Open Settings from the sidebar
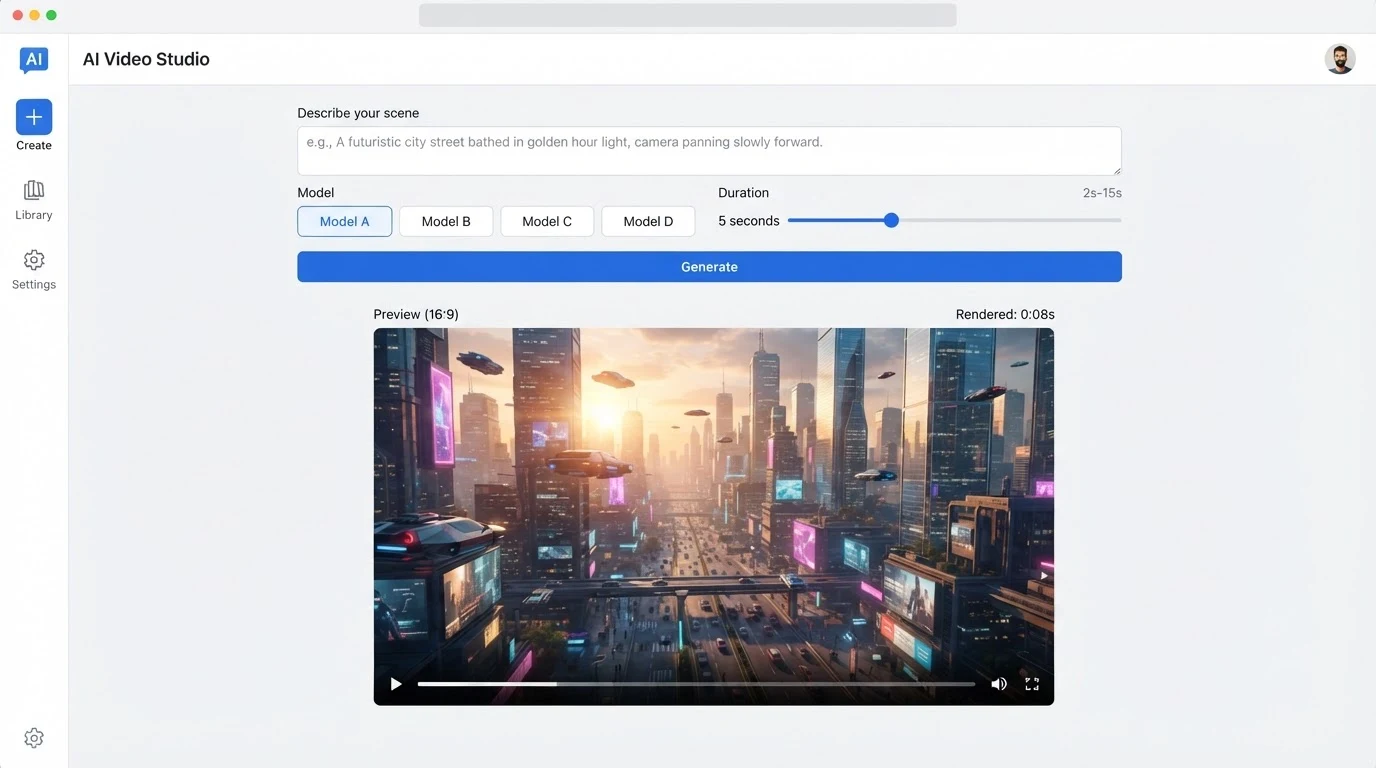 34,270
